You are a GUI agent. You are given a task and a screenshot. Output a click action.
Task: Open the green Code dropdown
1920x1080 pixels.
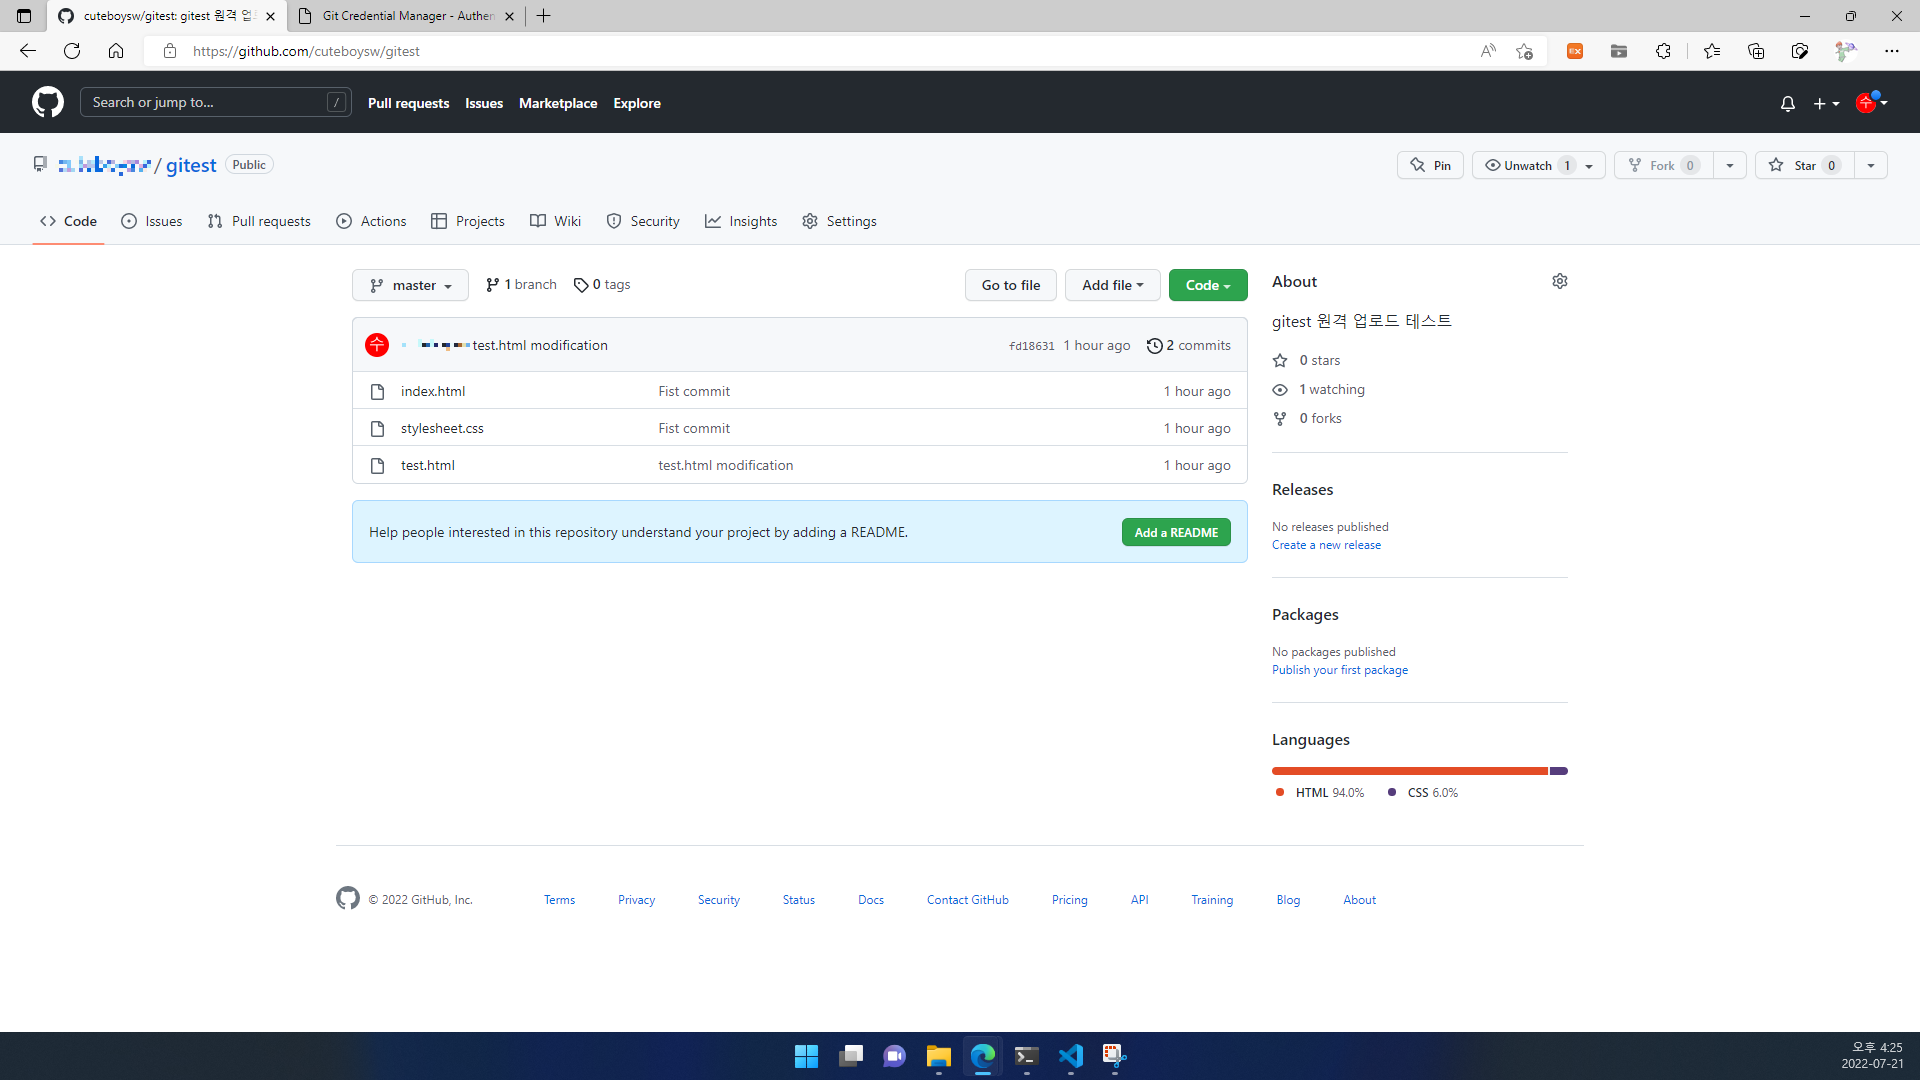point(1208,285)
